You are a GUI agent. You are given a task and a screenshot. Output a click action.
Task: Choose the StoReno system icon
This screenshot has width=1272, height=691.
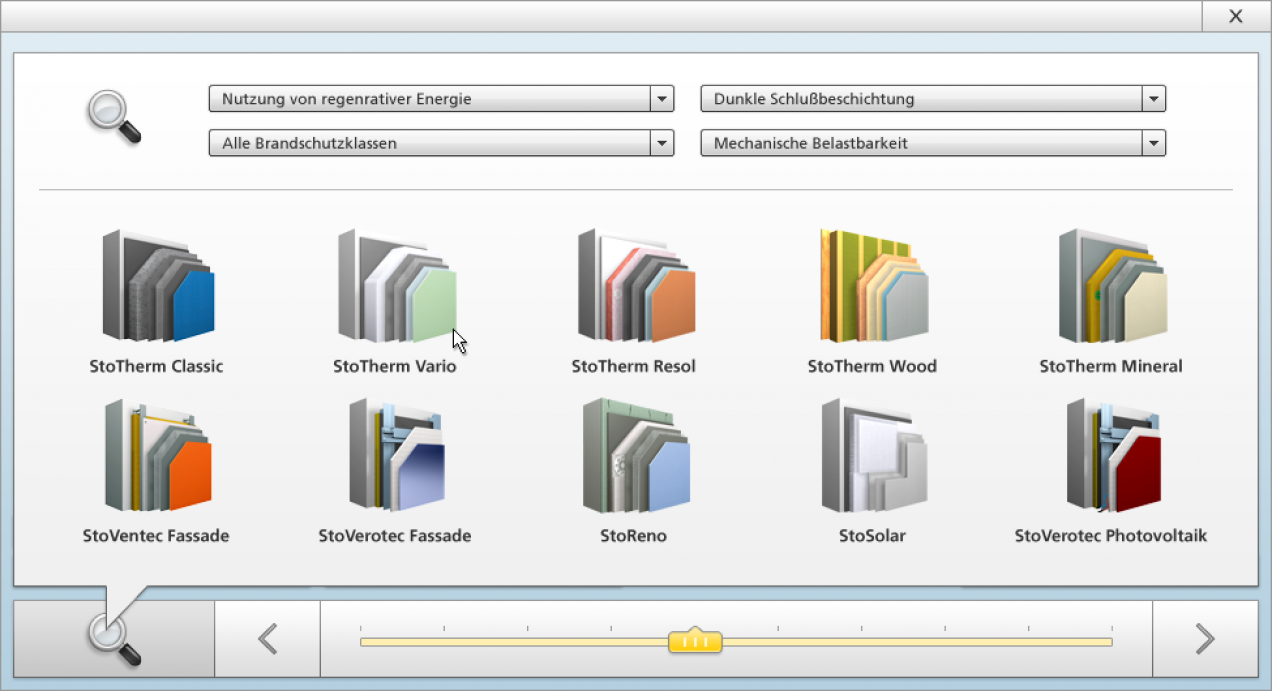(x=635, y=456)
